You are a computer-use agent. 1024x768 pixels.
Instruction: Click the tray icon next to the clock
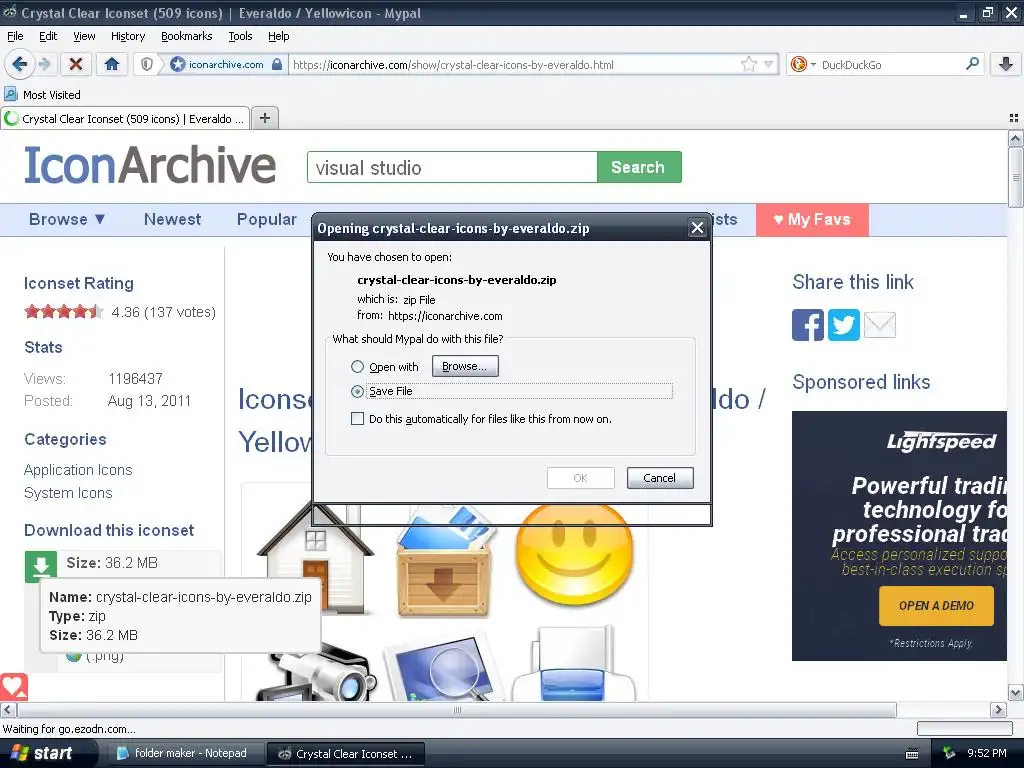(949, 754)
